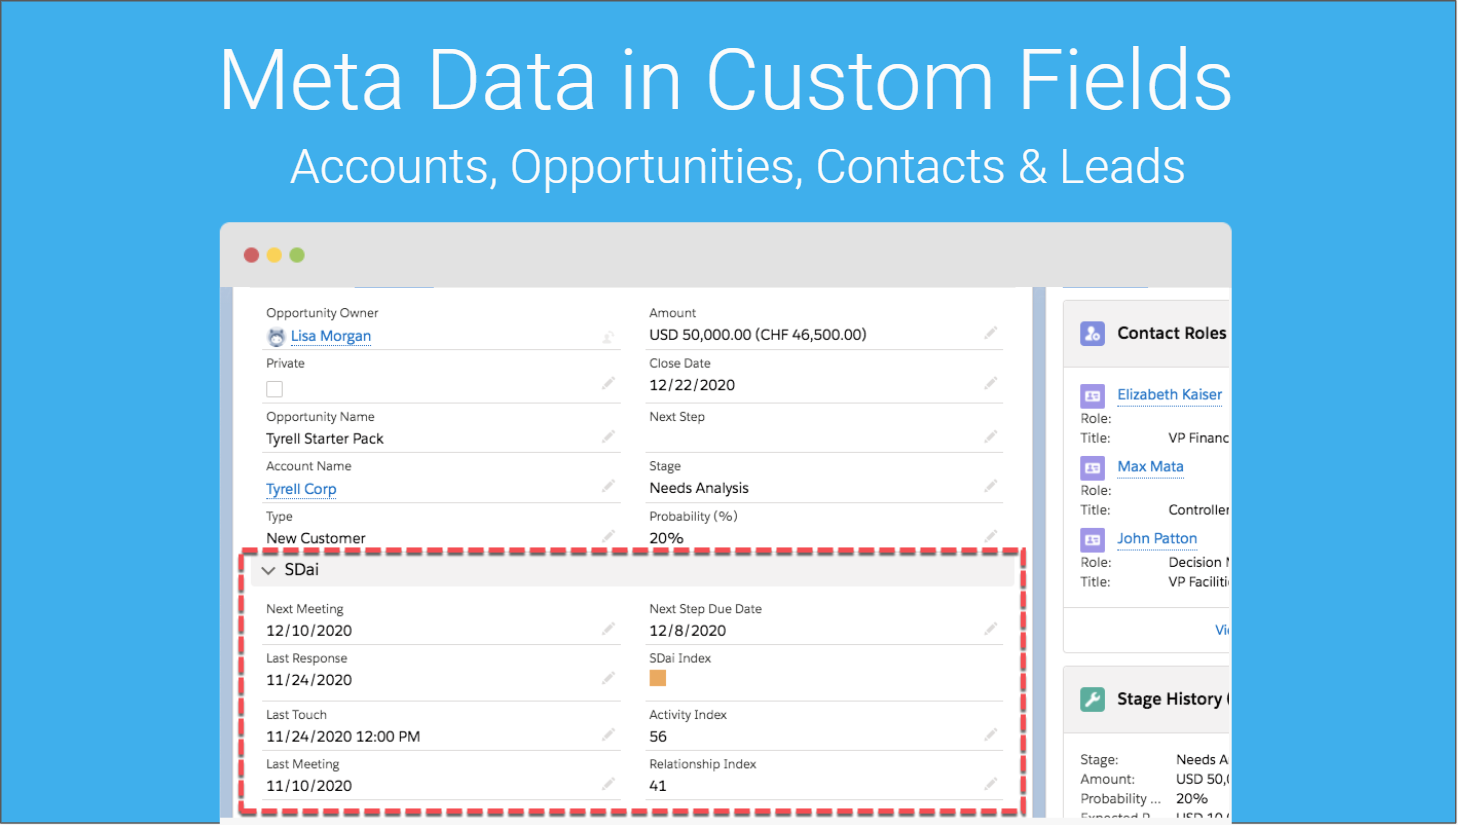Click the red window close dot
The image size is (1458, 825).
tap(251, 255)
